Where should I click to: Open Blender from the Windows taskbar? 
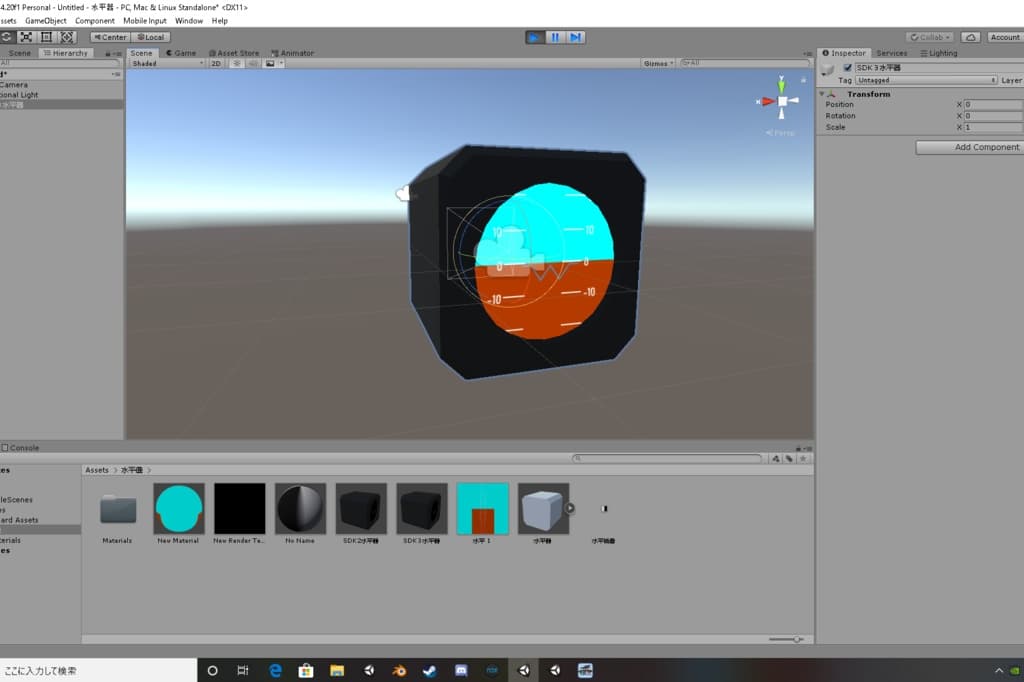pyautogui.click(x=398, y=670)
